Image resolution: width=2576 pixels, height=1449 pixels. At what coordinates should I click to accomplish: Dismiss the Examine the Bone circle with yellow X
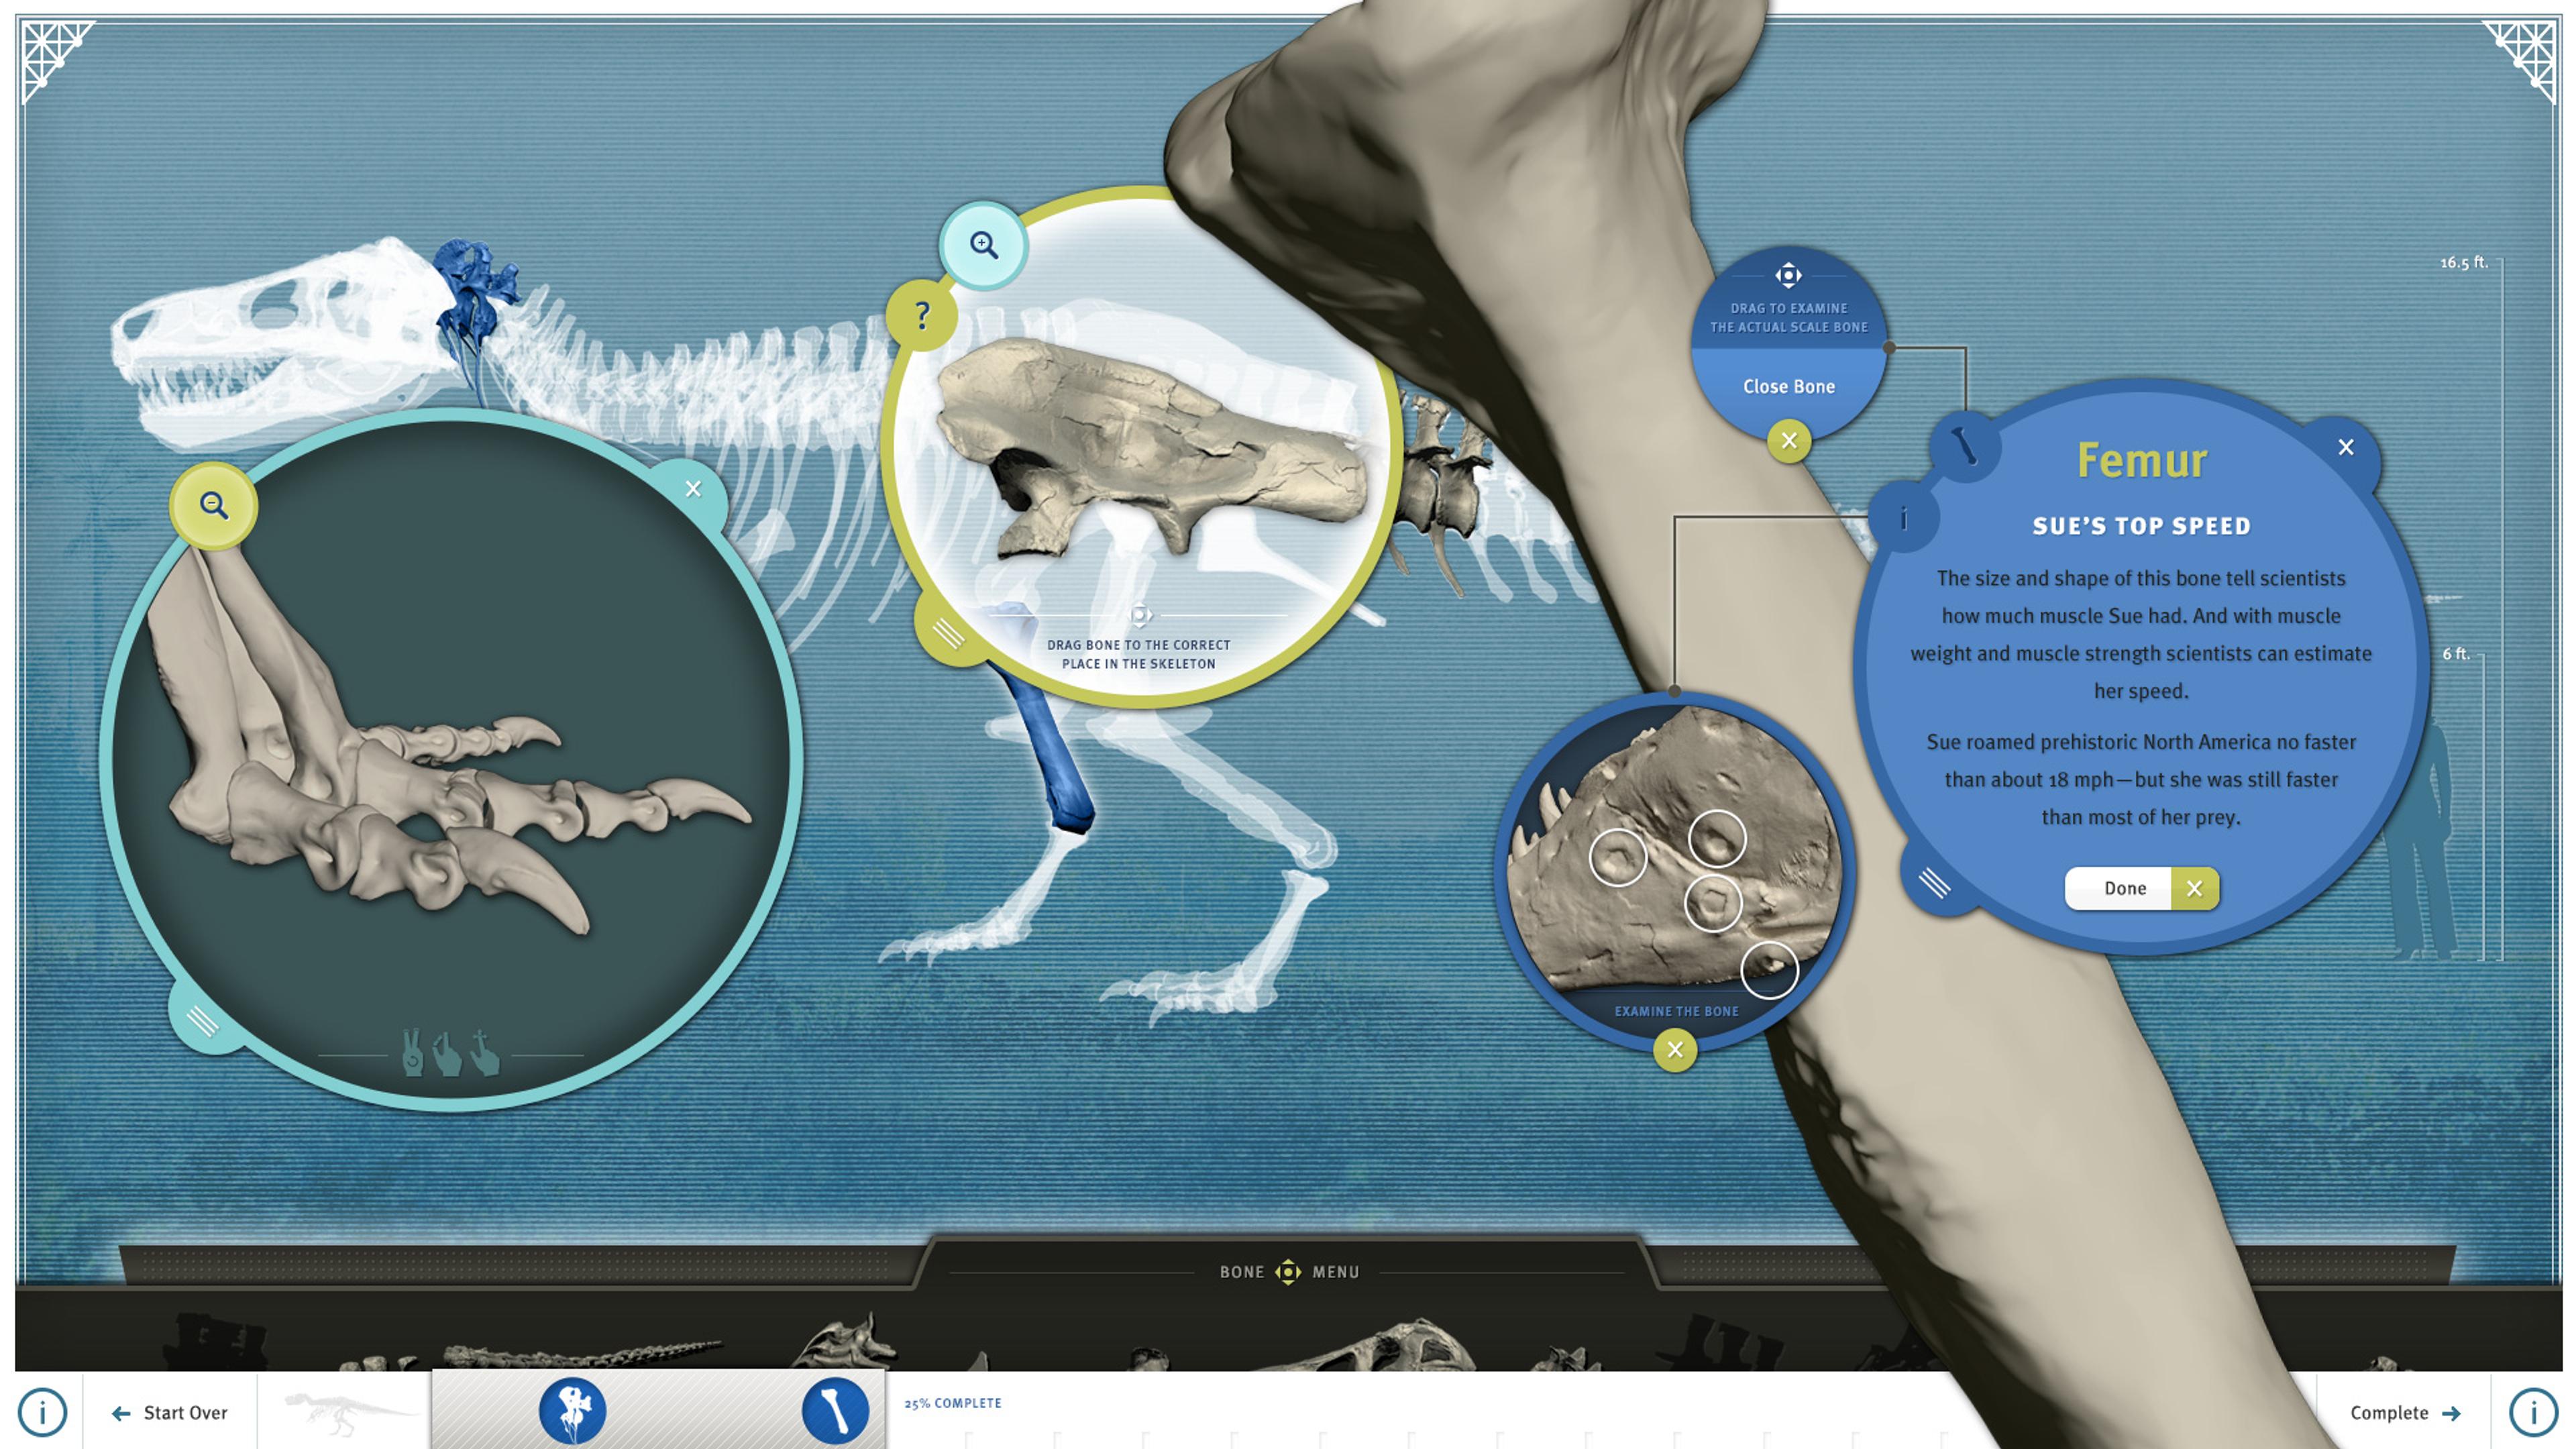pyautogui.click(x=1675, y=1050)
